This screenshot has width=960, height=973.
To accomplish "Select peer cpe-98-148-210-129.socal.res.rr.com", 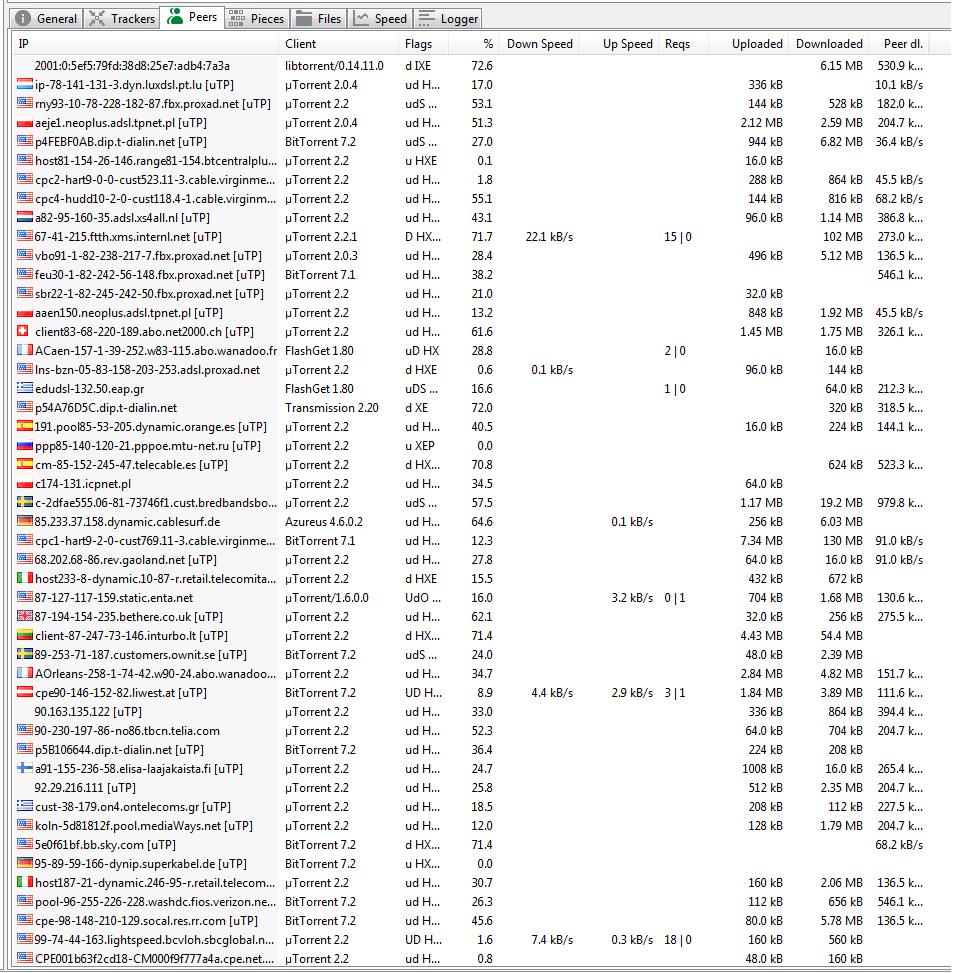I will [x=146, y=920].
